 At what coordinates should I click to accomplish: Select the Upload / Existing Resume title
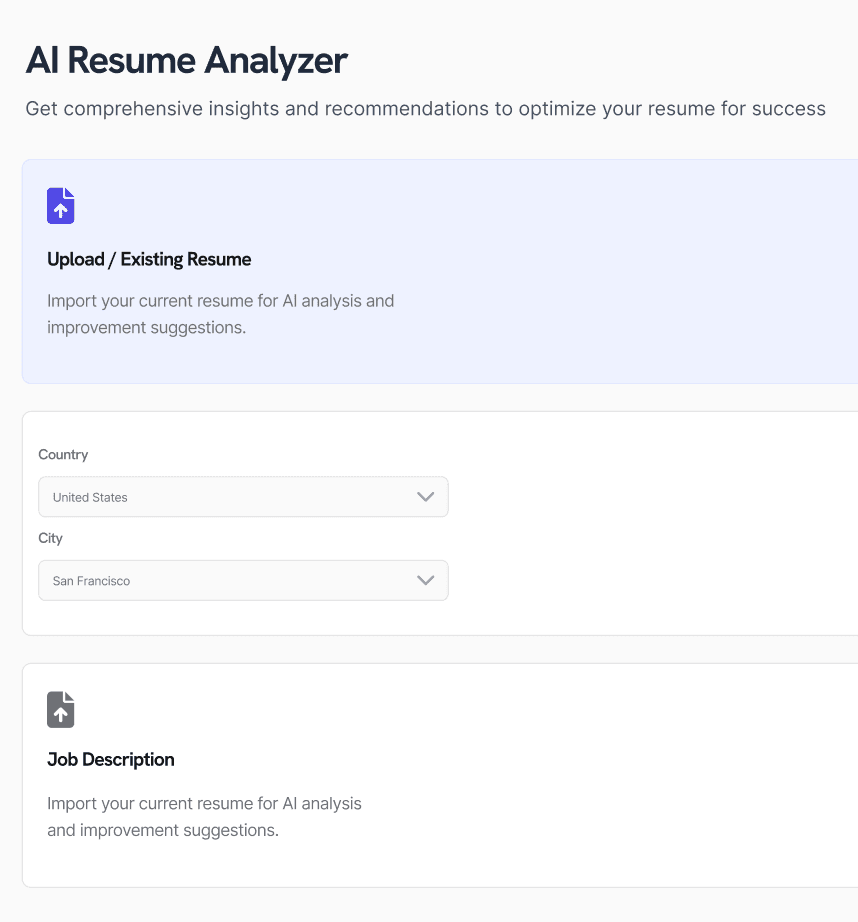(x=149, y=259)
